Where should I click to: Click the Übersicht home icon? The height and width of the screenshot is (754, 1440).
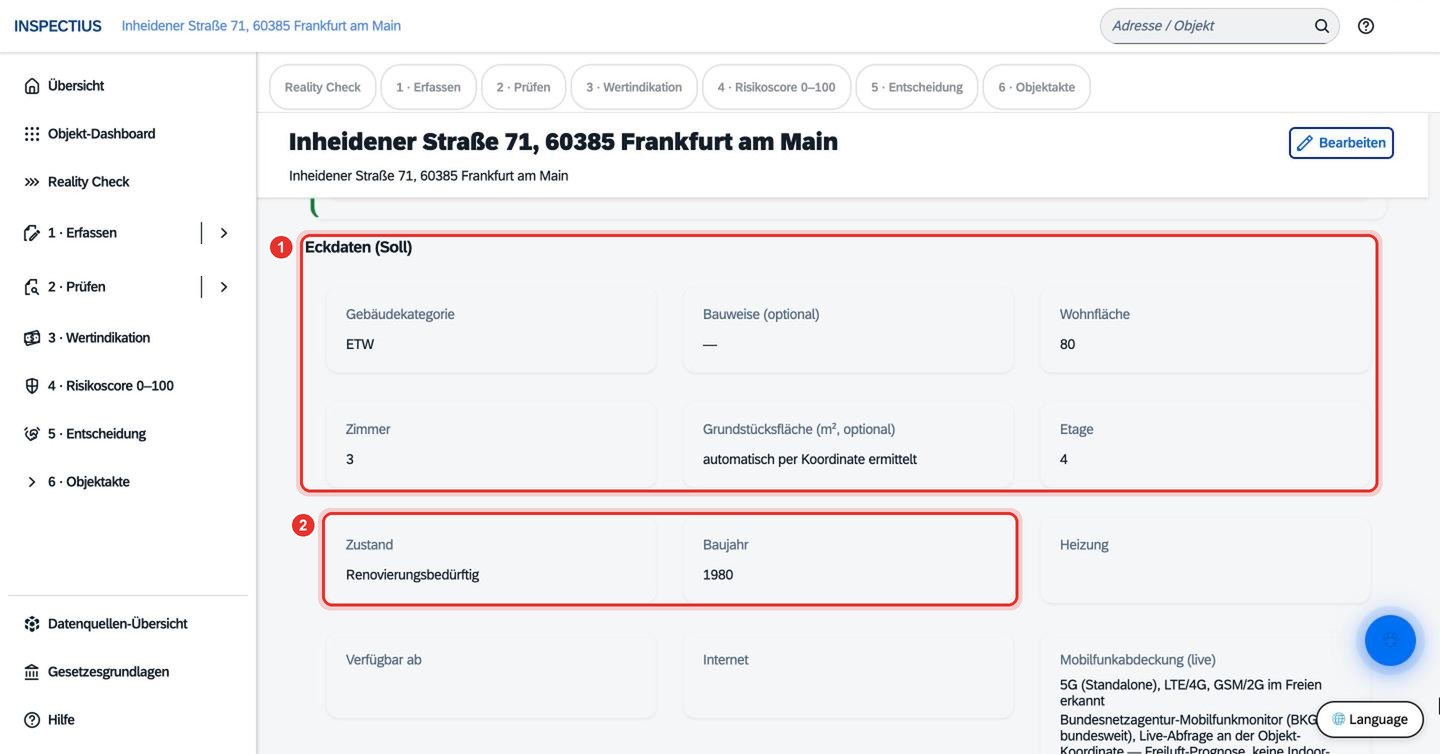(32, 86)
